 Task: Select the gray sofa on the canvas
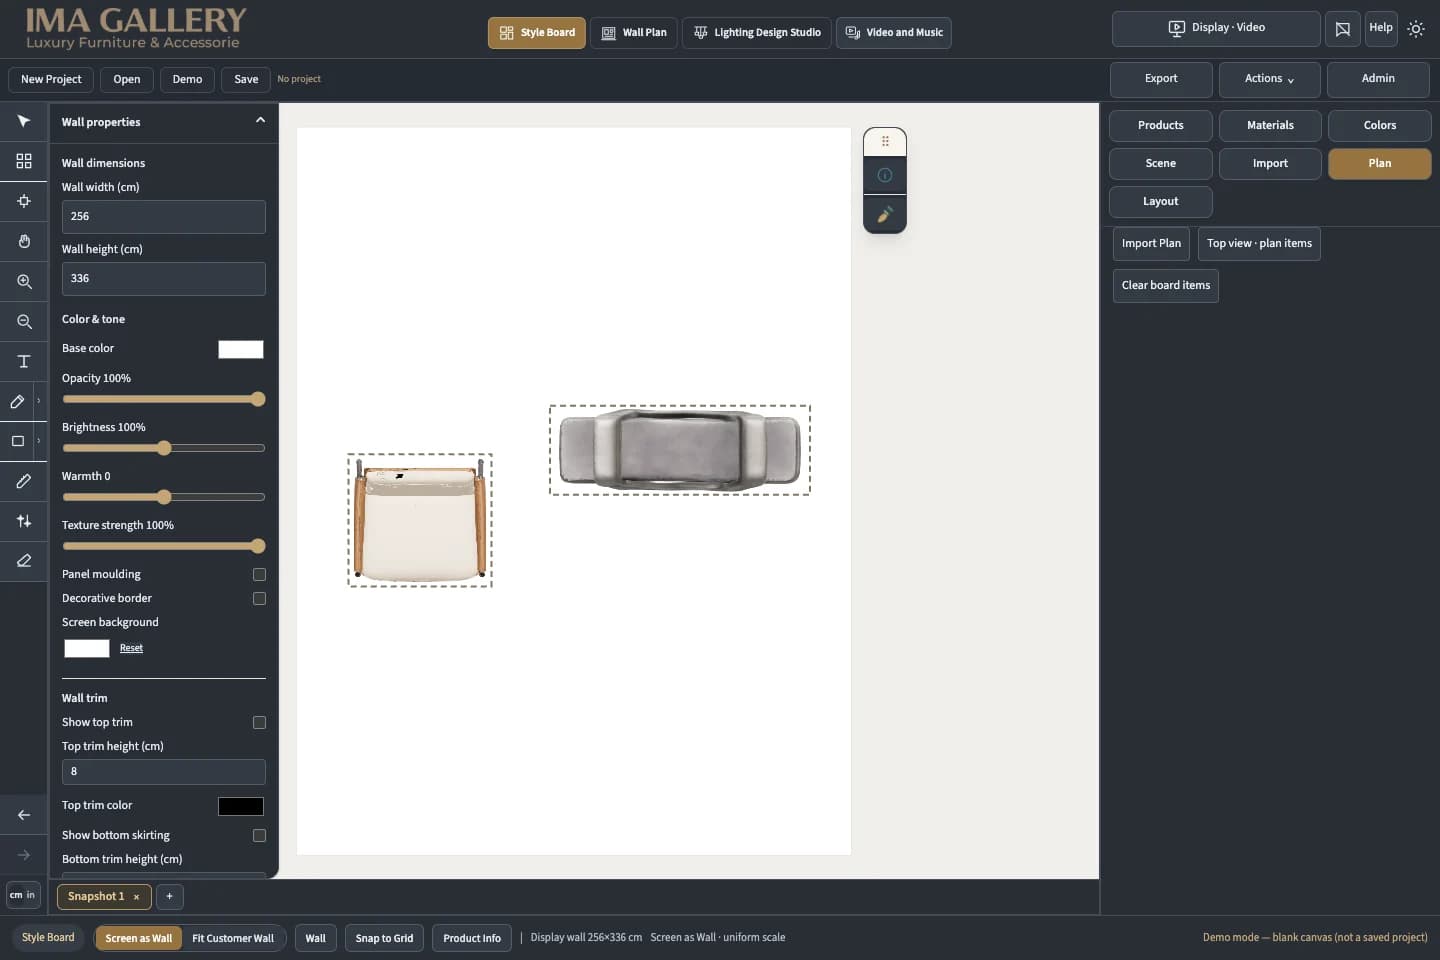[680, 450]
